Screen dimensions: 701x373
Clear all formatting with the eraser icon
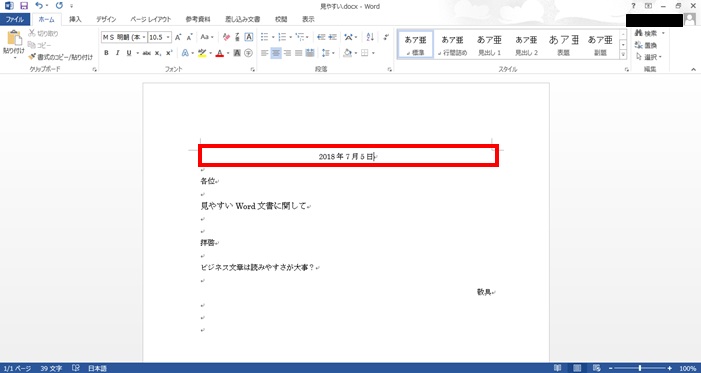[226, 37]
